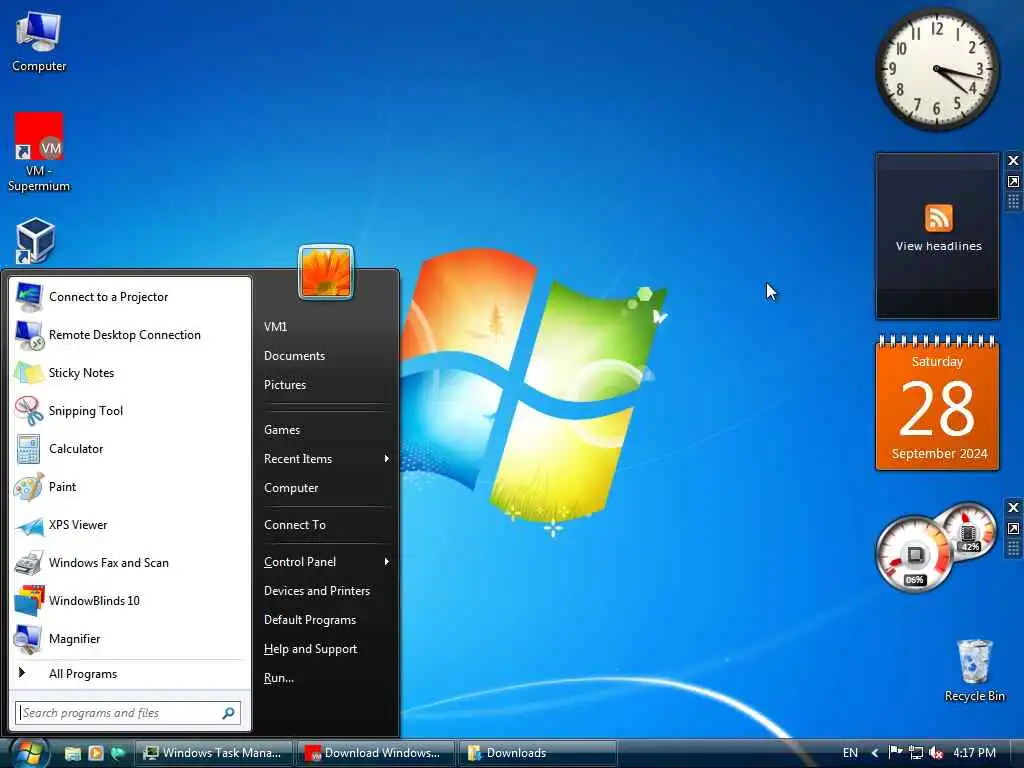Open Computer from Start menu right pane

(x=291, y=488)
